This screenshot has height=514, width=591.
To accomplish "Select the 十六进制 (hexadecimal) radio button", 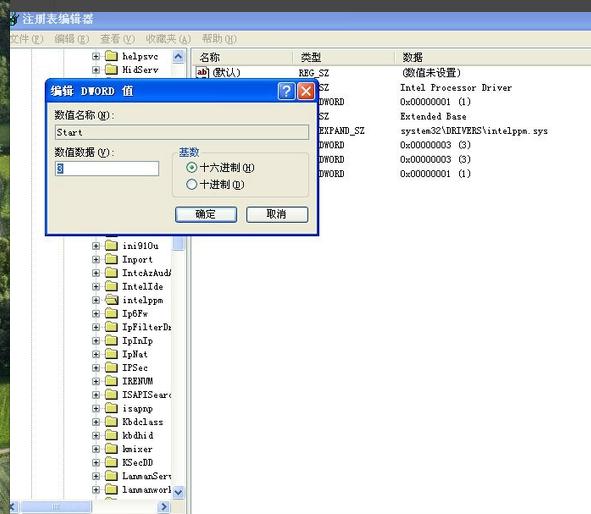I will [x=191, y=167].
